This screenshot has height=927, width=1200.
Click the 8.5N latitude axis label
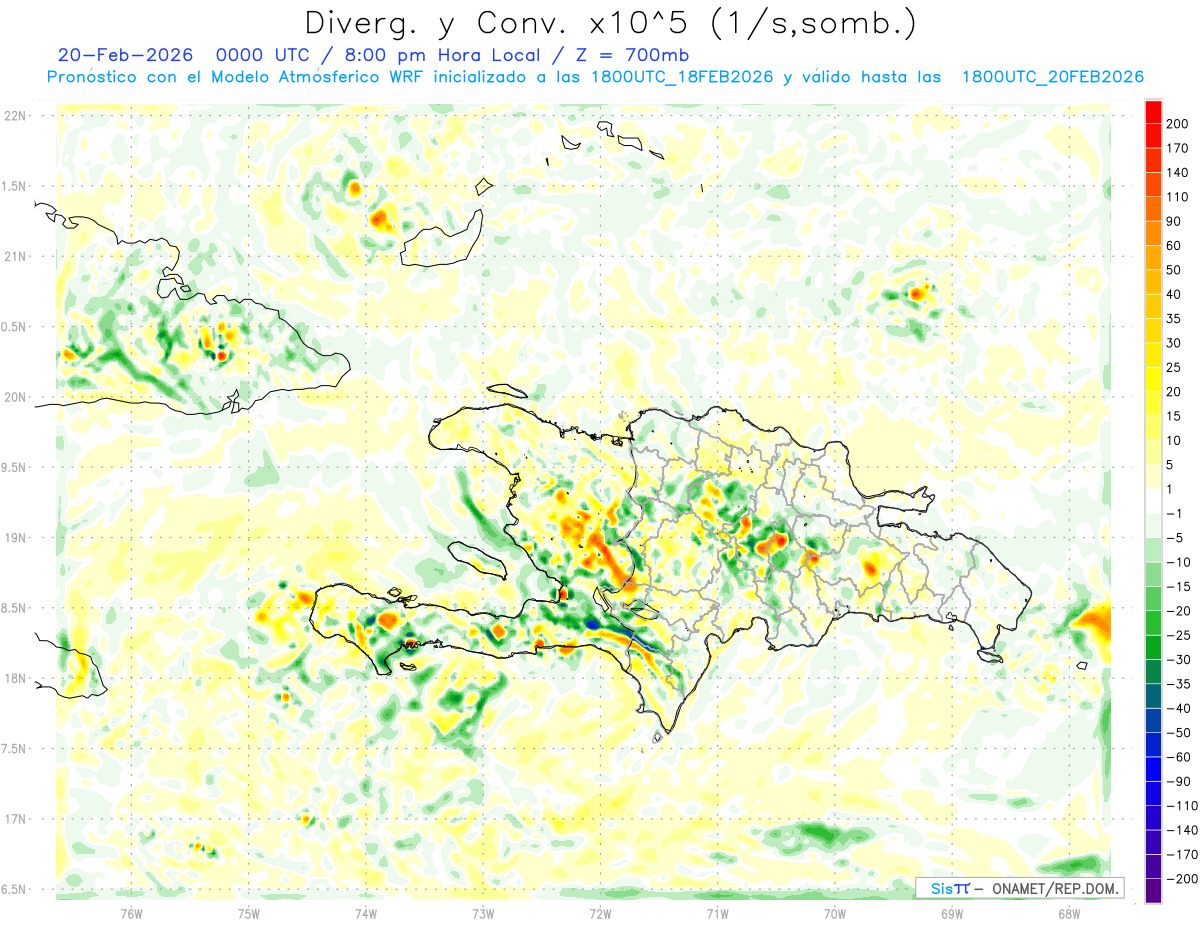pyautogui.click(x=12, y=608)
